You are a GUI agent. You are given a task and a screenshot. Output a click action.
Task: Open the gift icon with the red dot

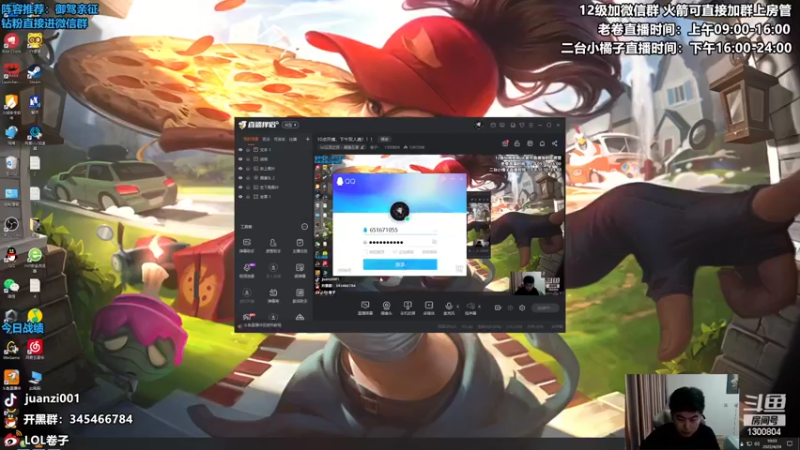(x=506, y=143)
